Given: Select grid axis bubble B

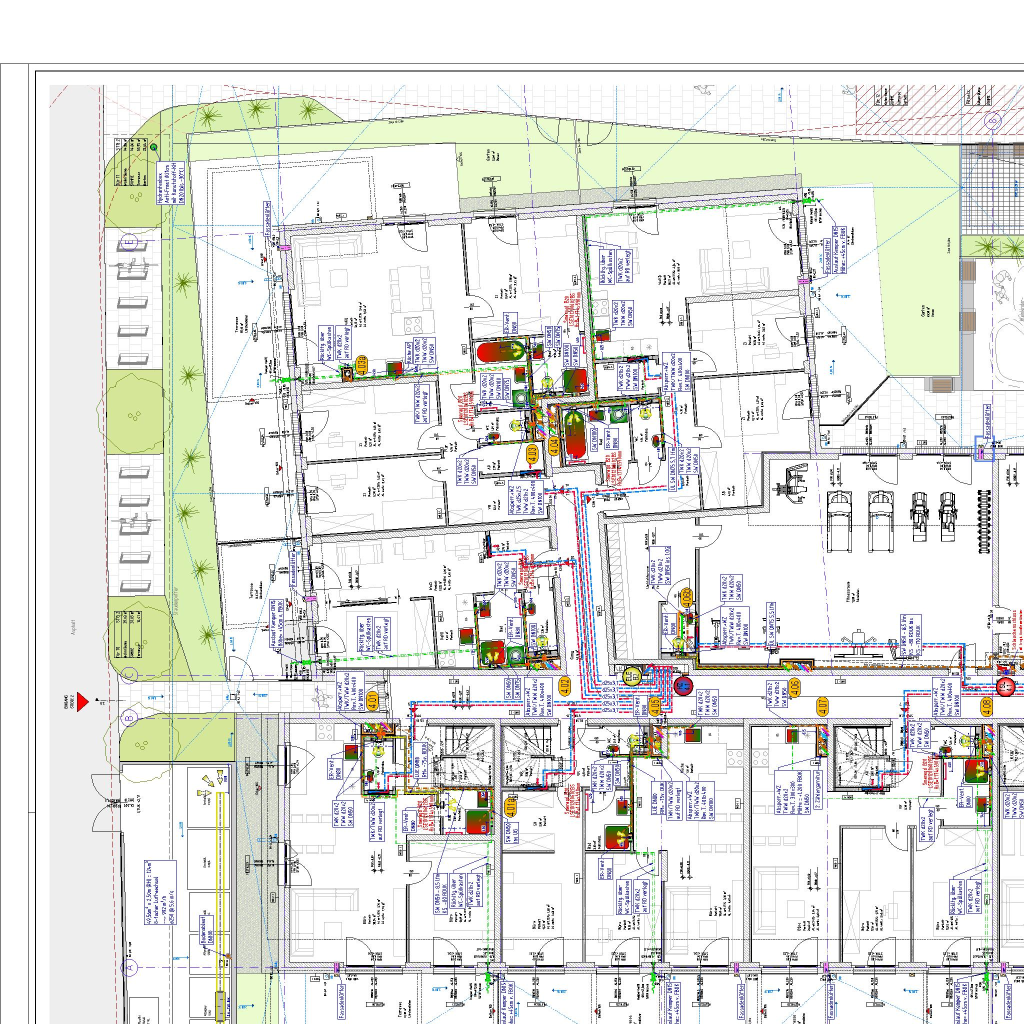Looking at the screenshot, I should pyautogui.click(x=129, y=718).
